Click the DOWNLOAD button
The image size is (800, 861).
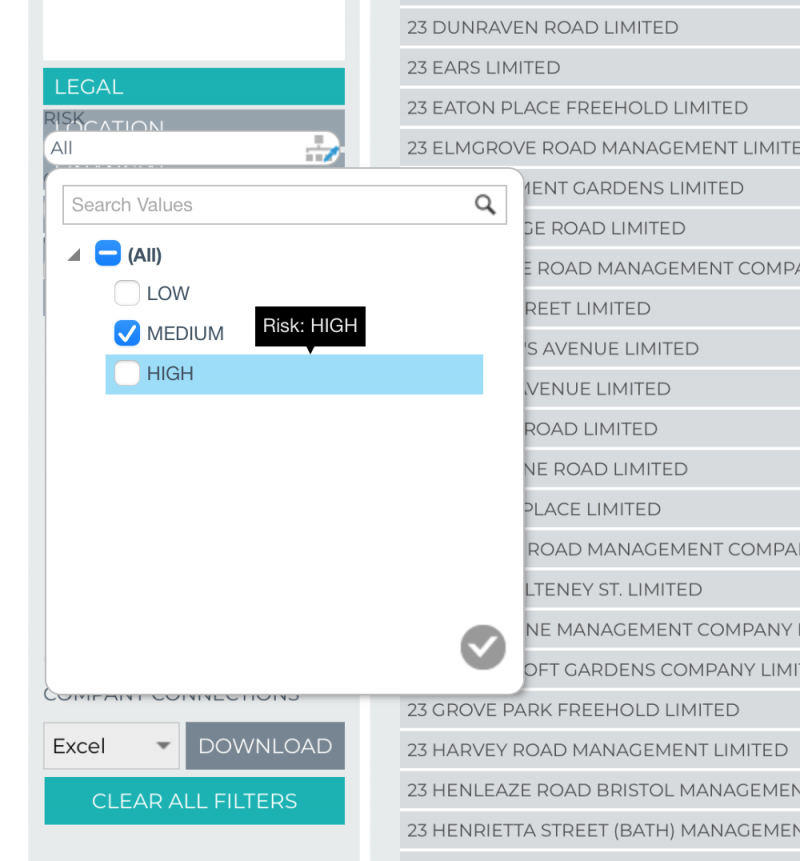click(264, 745)
